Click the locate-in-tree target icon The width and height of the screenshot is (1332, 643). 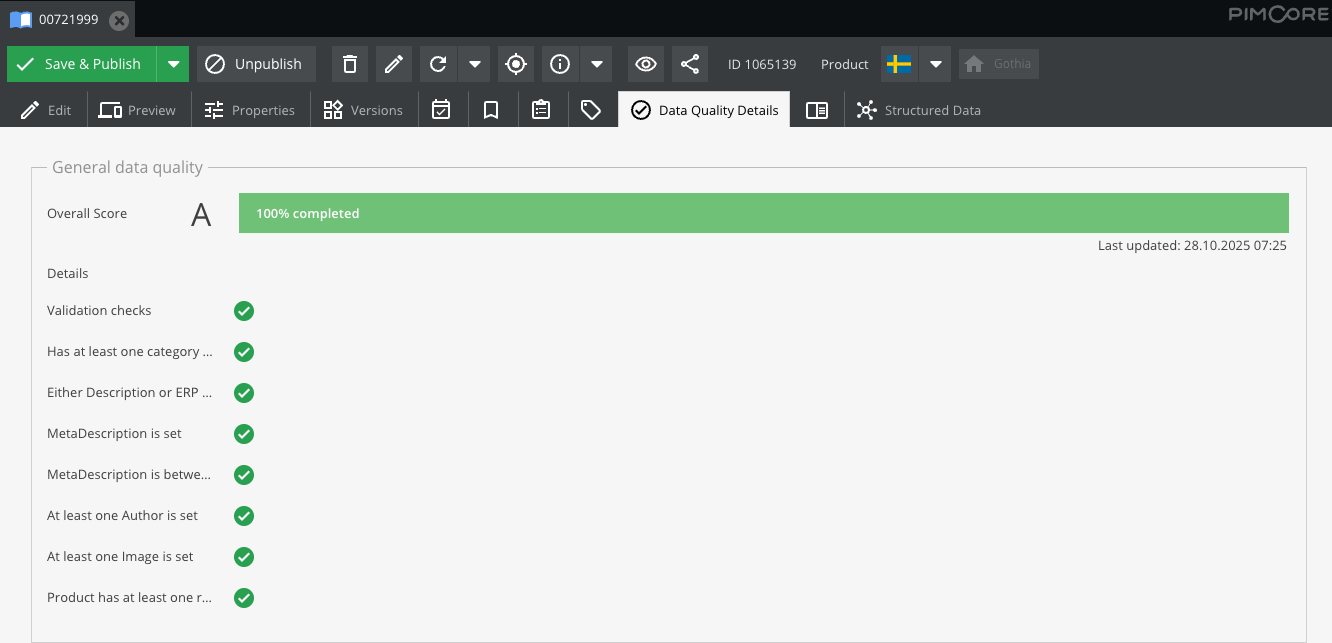pos(516,64)
